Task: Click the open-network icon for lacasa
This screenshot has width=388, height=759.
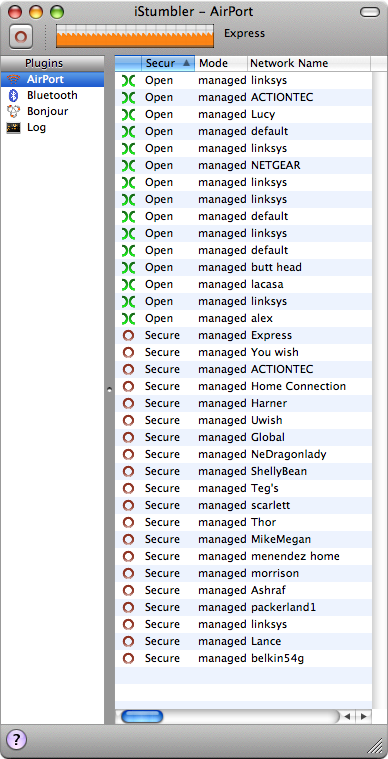Action: (x=128, y=284)
